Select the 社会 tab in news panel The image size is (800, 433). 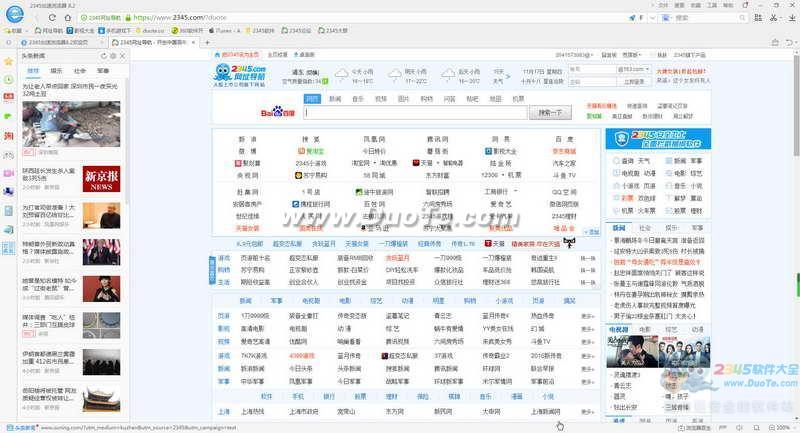pyautogui.click(x=80, y=70)
